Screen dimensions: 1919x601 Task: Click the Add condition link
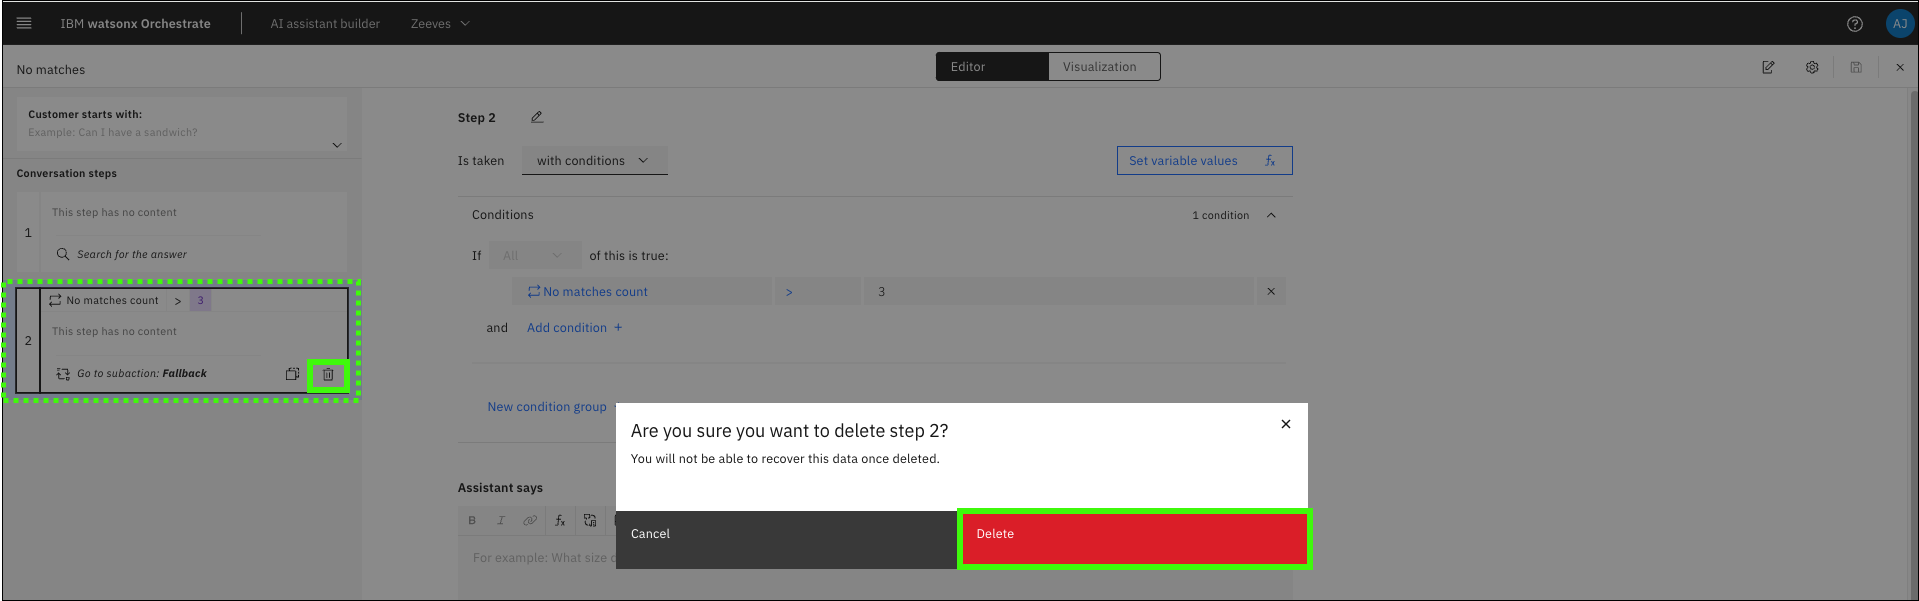point(574,328)
